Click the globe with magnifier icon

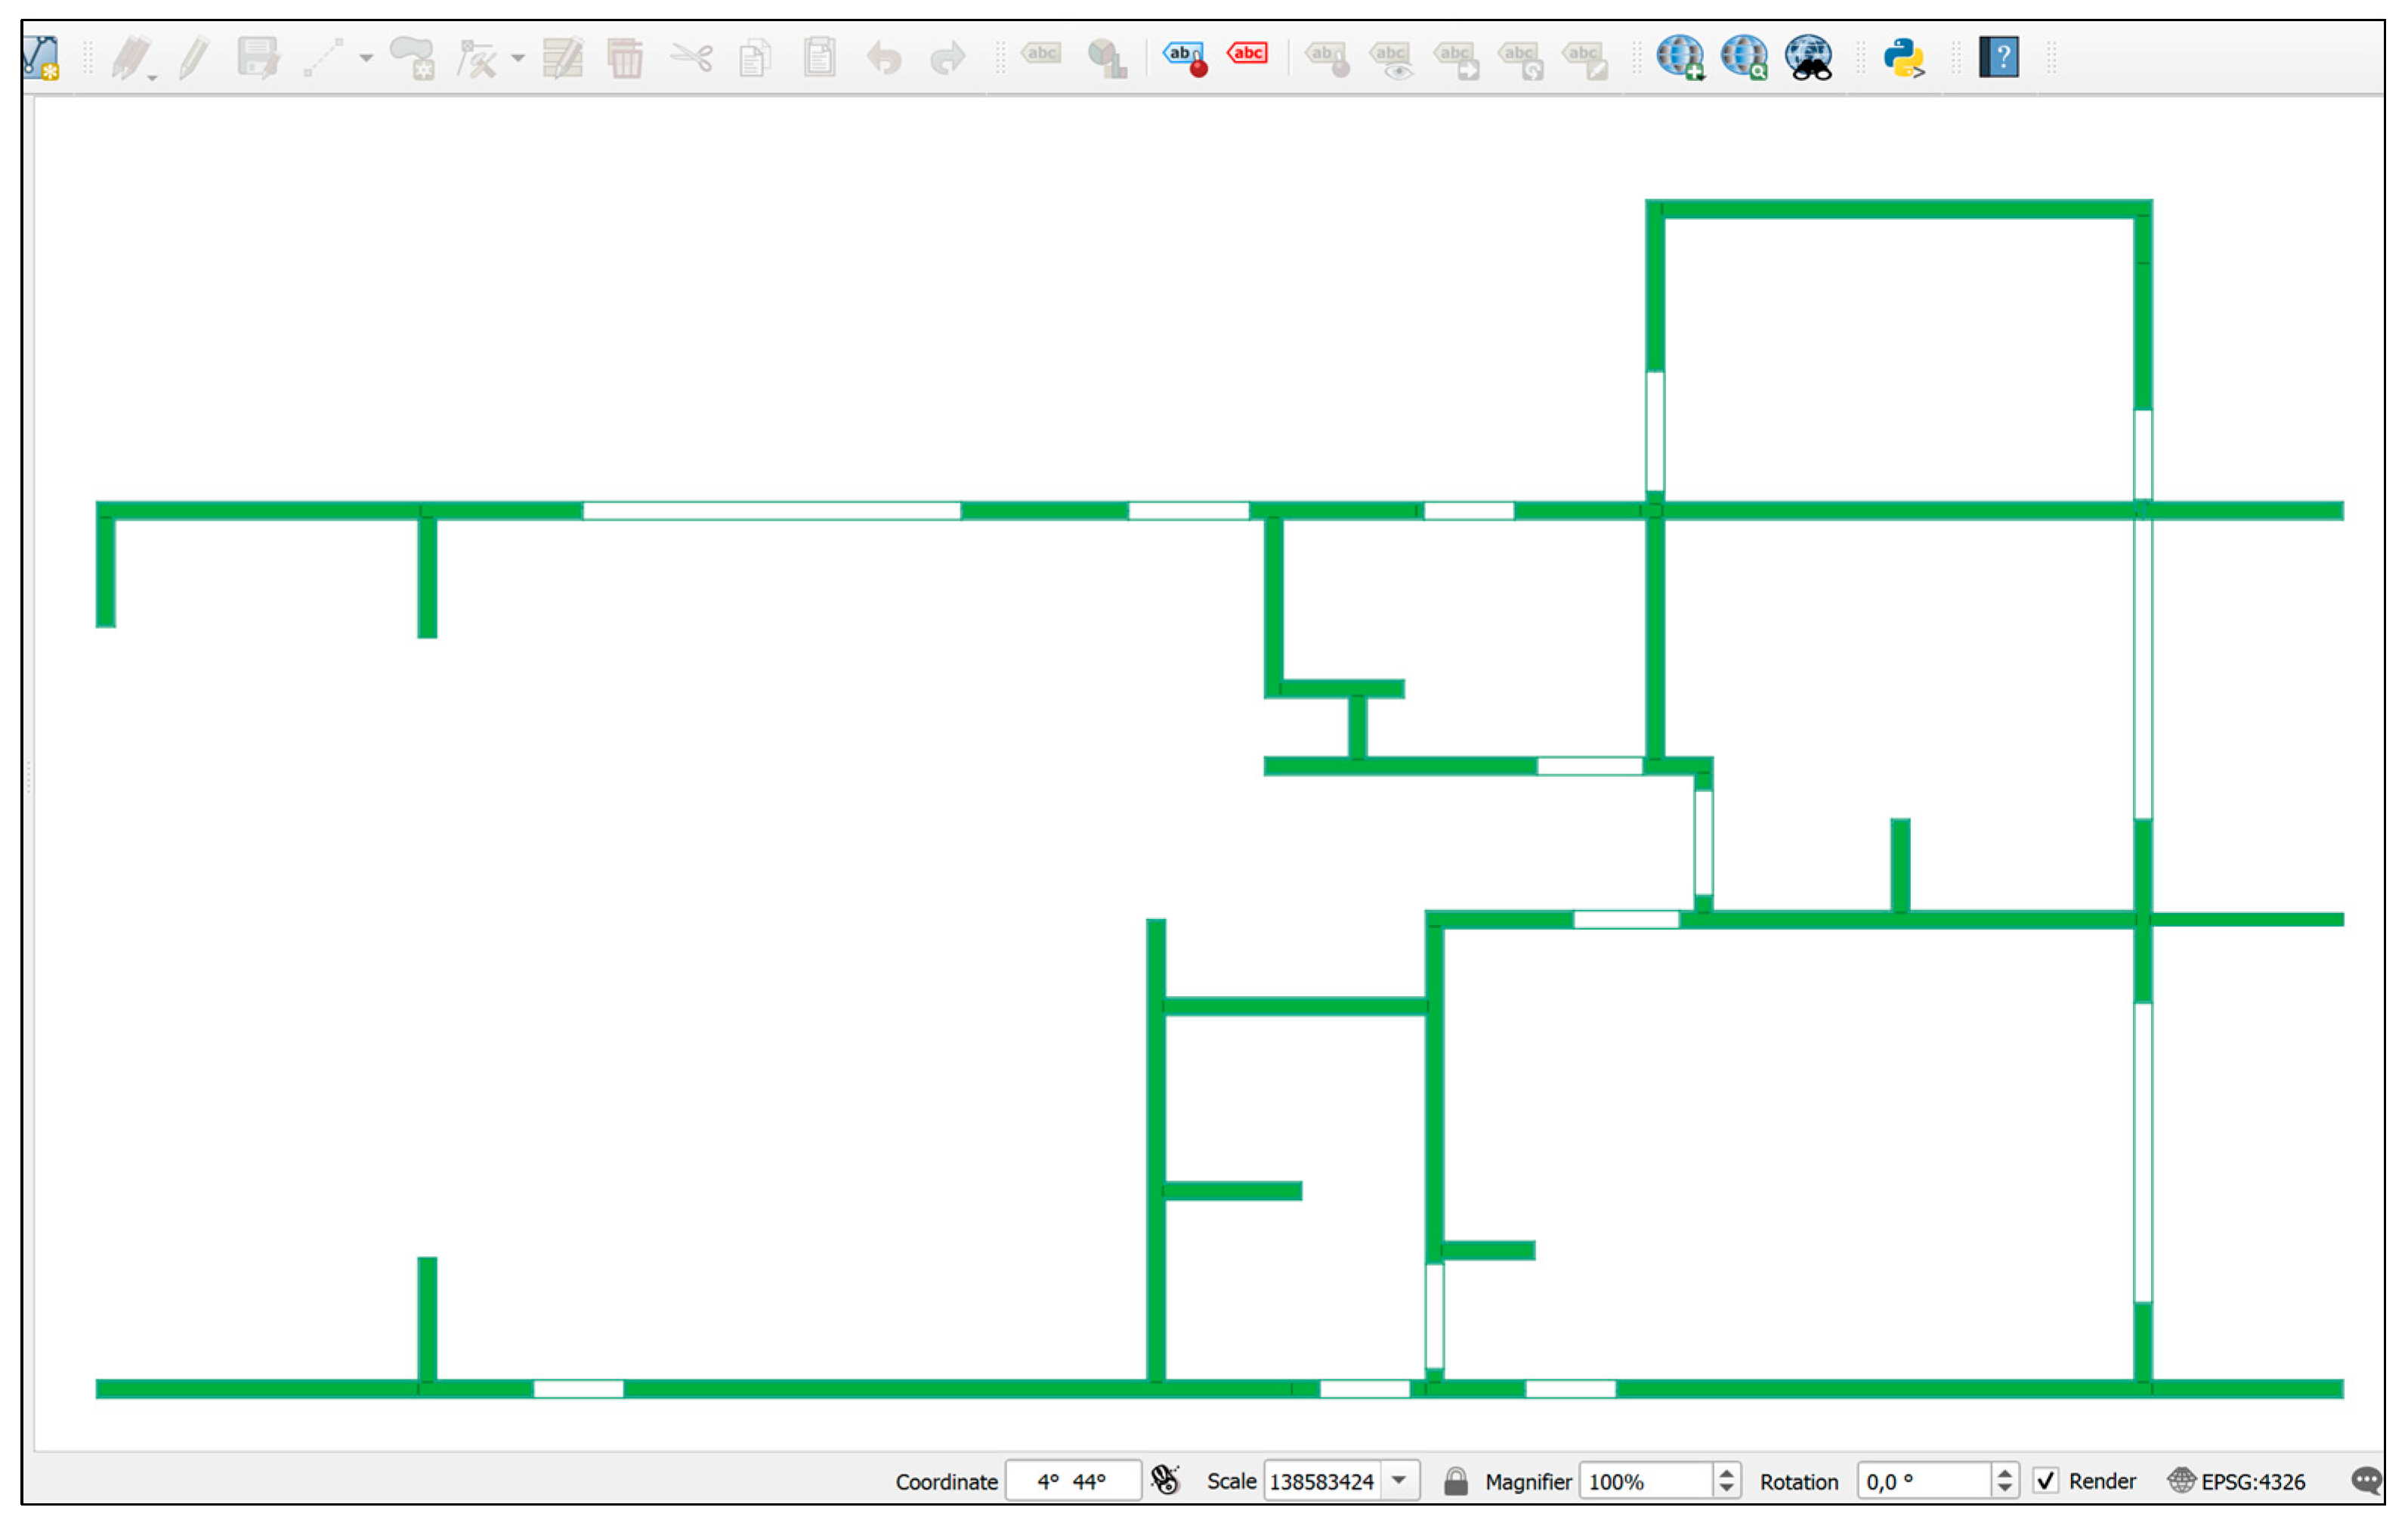point(1745,57)
